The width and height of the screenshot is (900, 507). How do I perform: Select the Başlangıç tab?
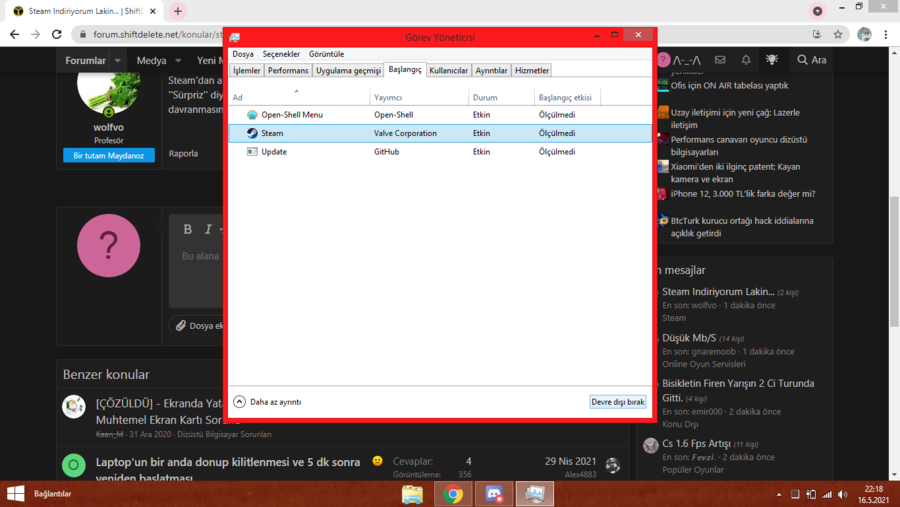pyautogui.click(x=405, y=69)
